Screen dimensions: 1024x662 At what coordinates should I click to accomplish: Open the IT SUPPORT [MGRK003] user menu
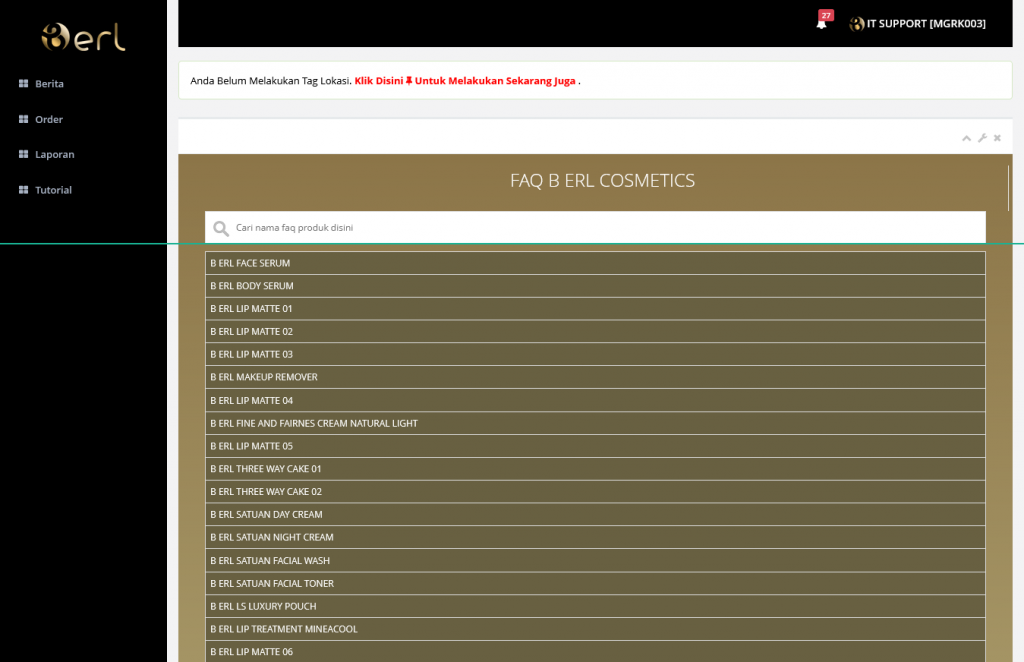925,24
